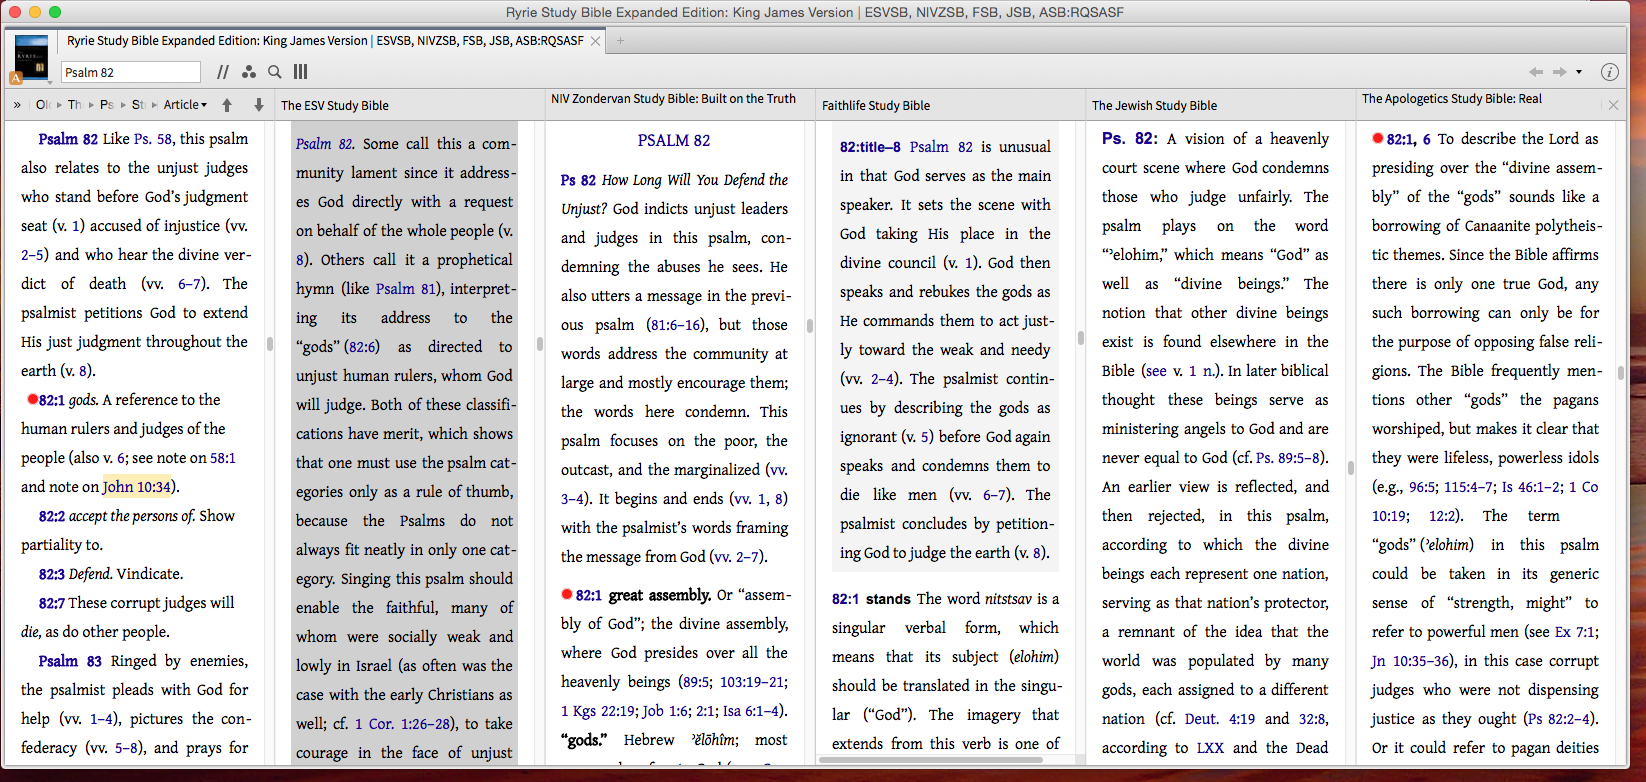This screenshot has width=1646, height=782.
Task: Follow the Deut. 4:19 reference link
Action: pyautogui.click(x=1220, y=719)
